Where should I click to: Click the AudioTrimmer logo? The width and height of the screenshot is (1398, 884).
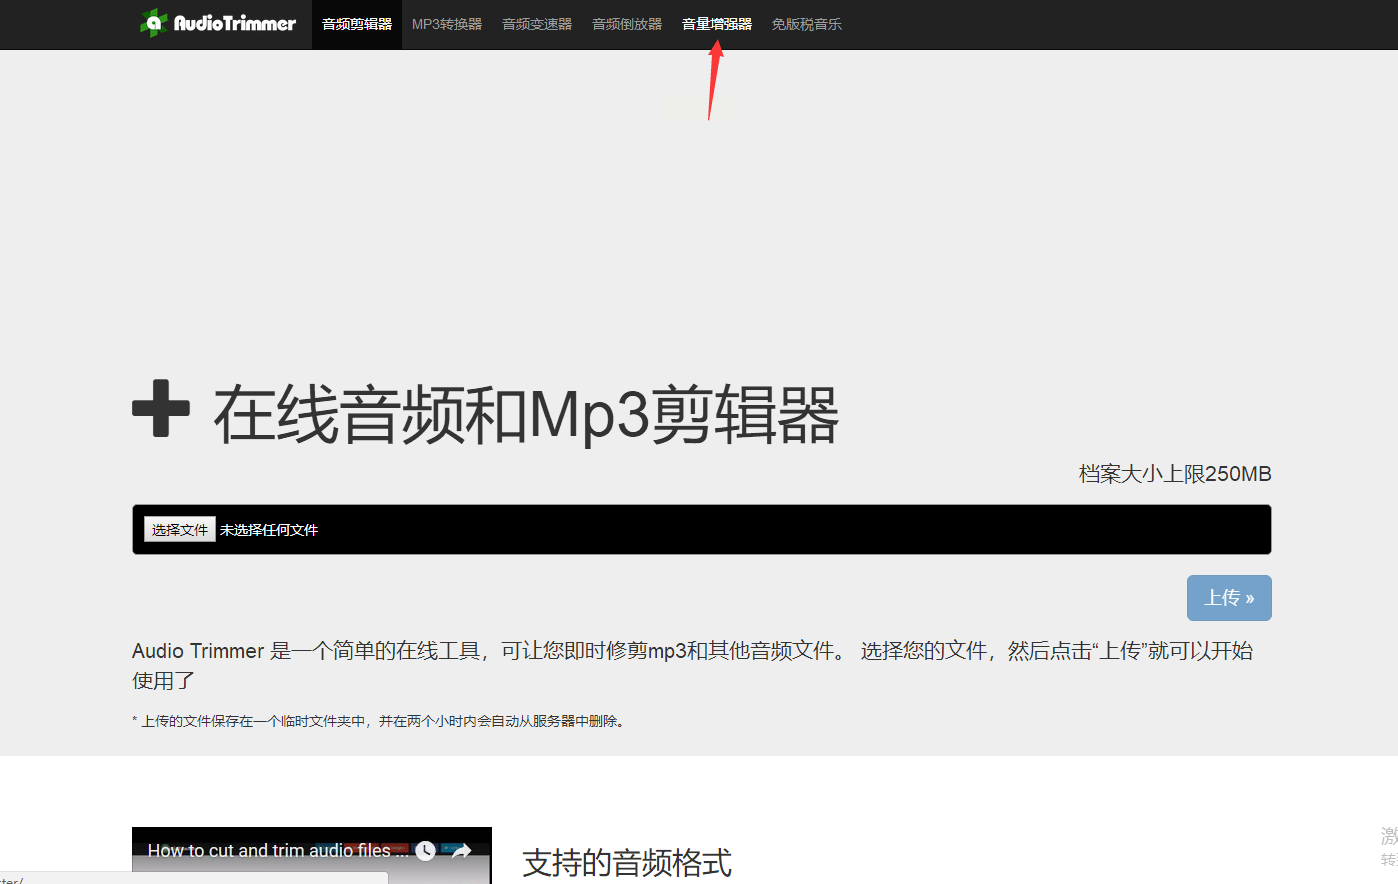218,23
